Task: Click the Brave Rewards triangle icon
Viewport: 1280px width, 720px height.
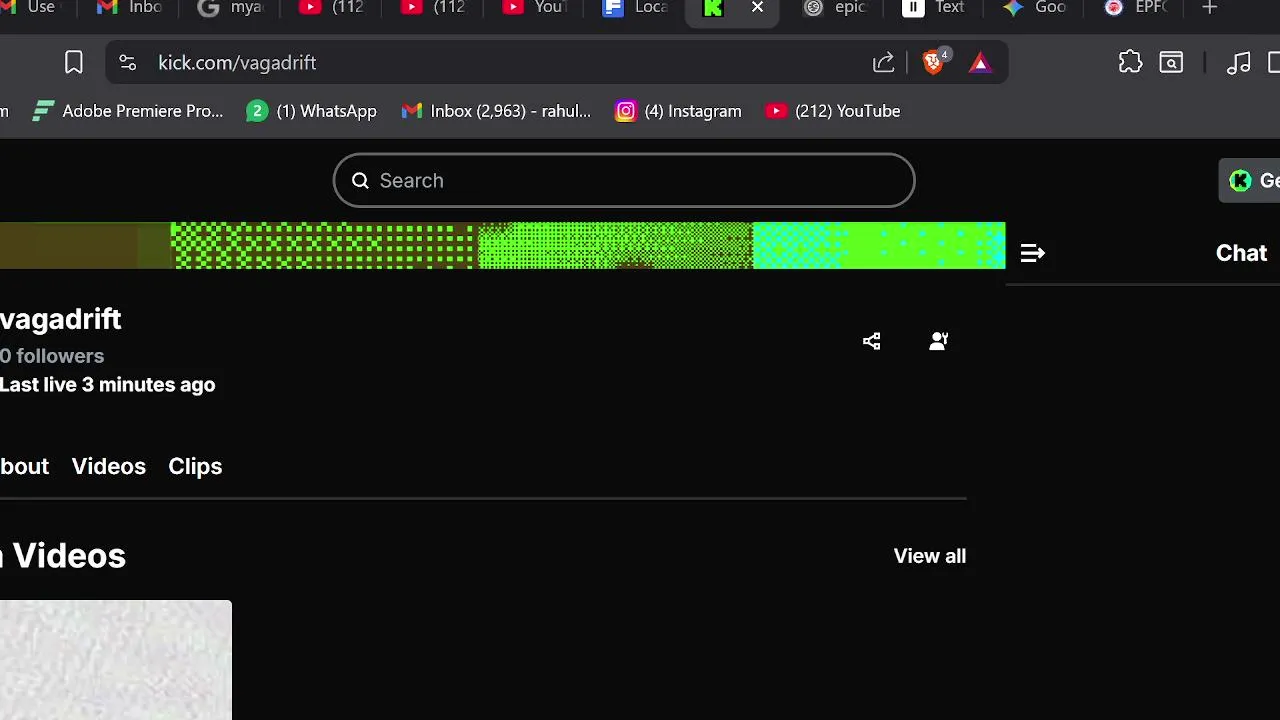Action: click(980, 63)
